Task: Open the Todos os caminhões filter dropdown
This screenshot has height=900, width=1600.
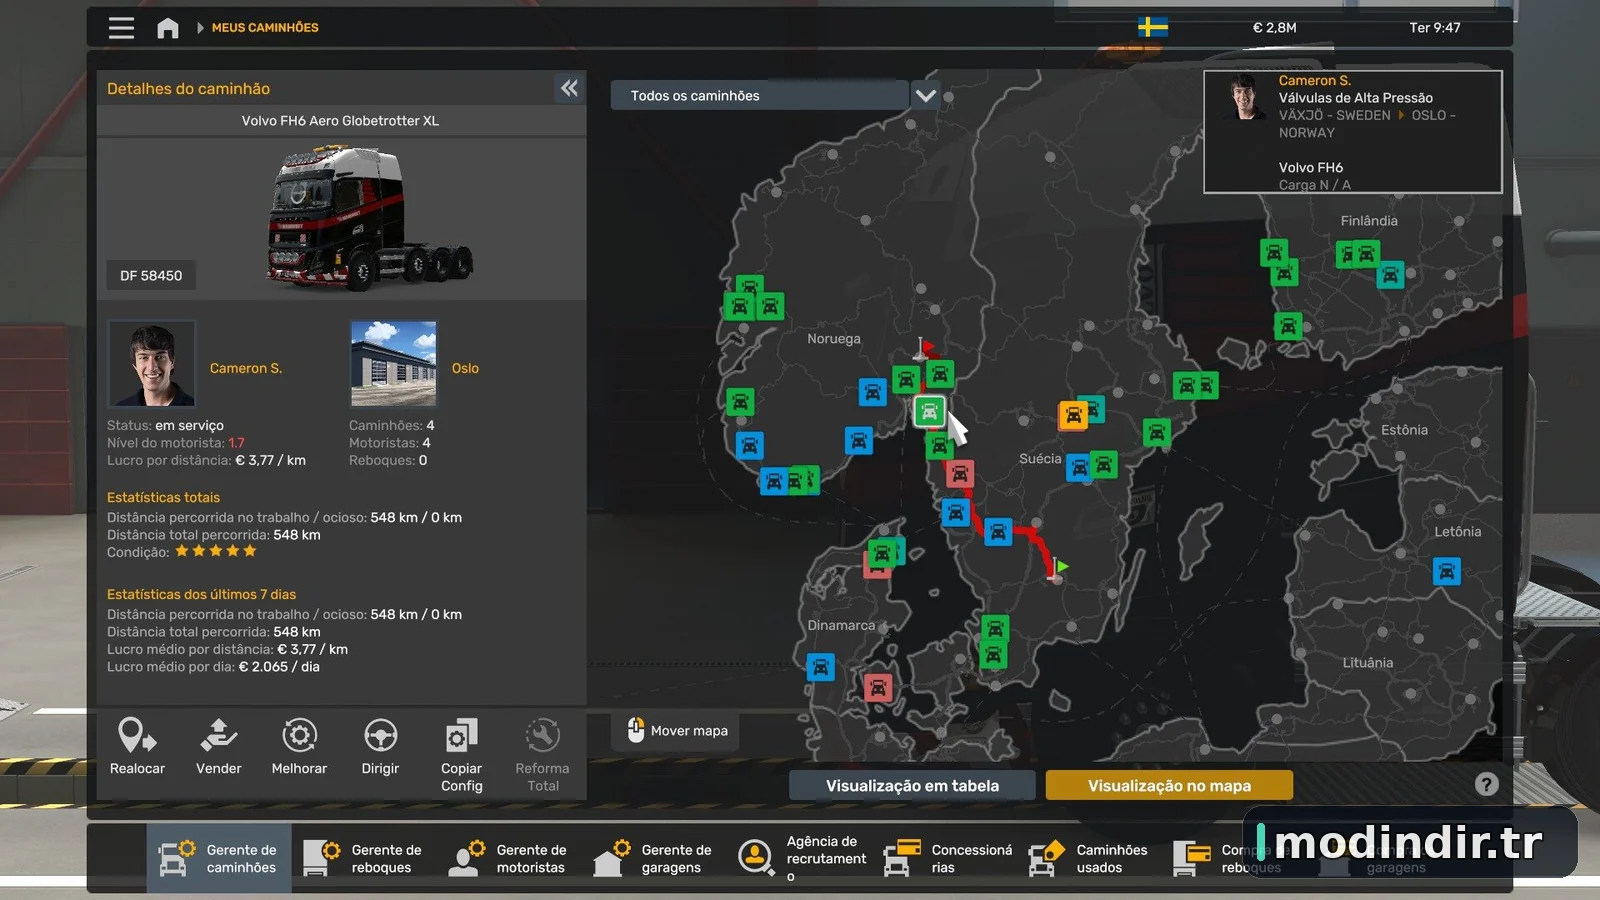Action: (x=760, y=96)
